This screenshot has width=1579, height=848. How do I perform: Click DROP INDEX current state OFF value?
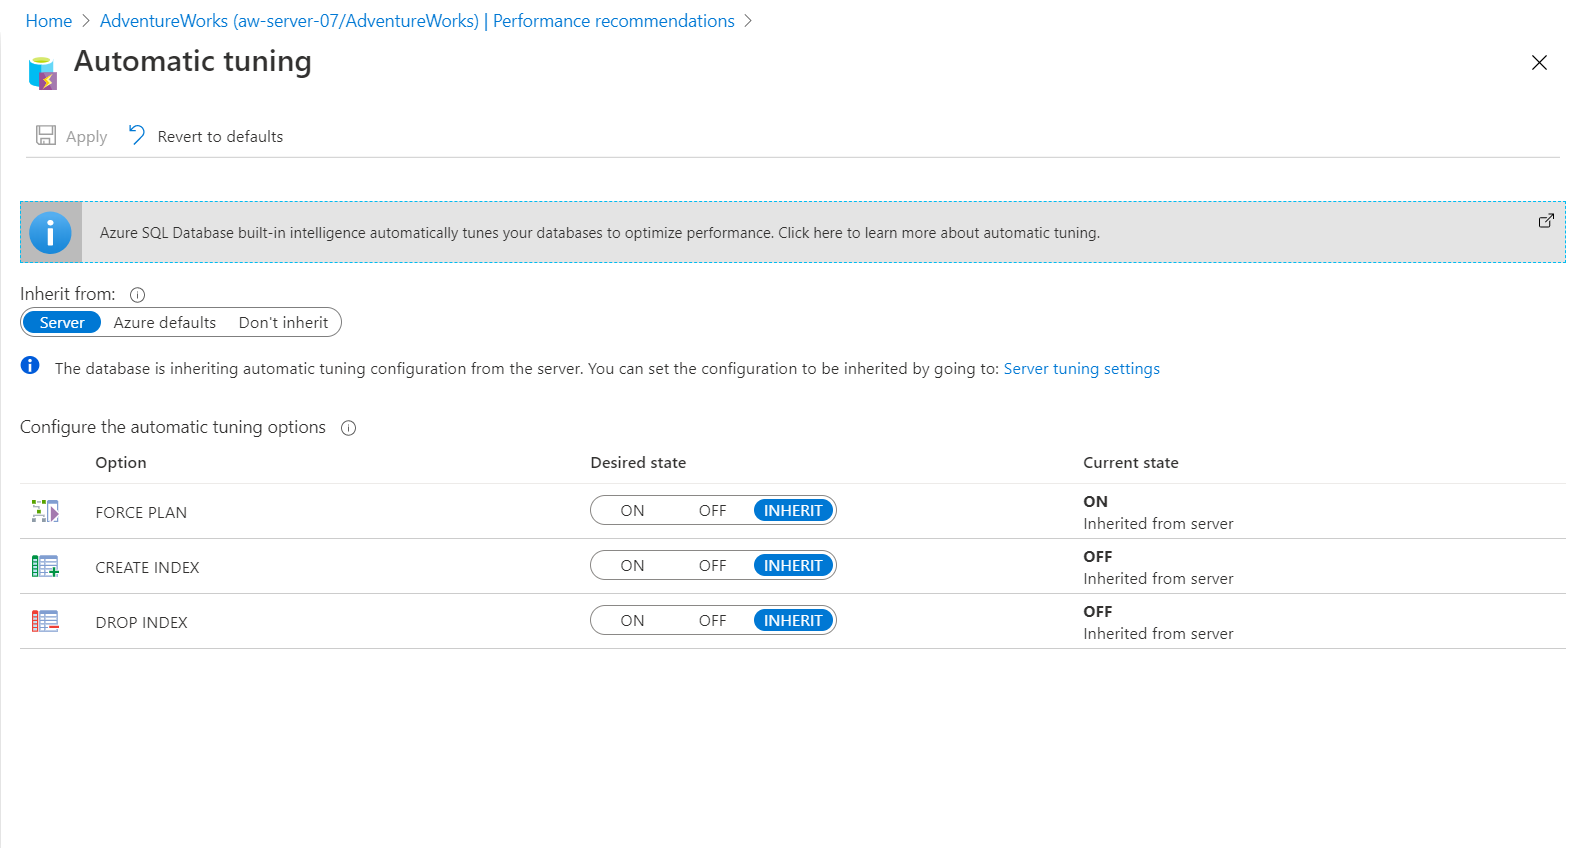pyautogui.click(x=1097, y=611)
